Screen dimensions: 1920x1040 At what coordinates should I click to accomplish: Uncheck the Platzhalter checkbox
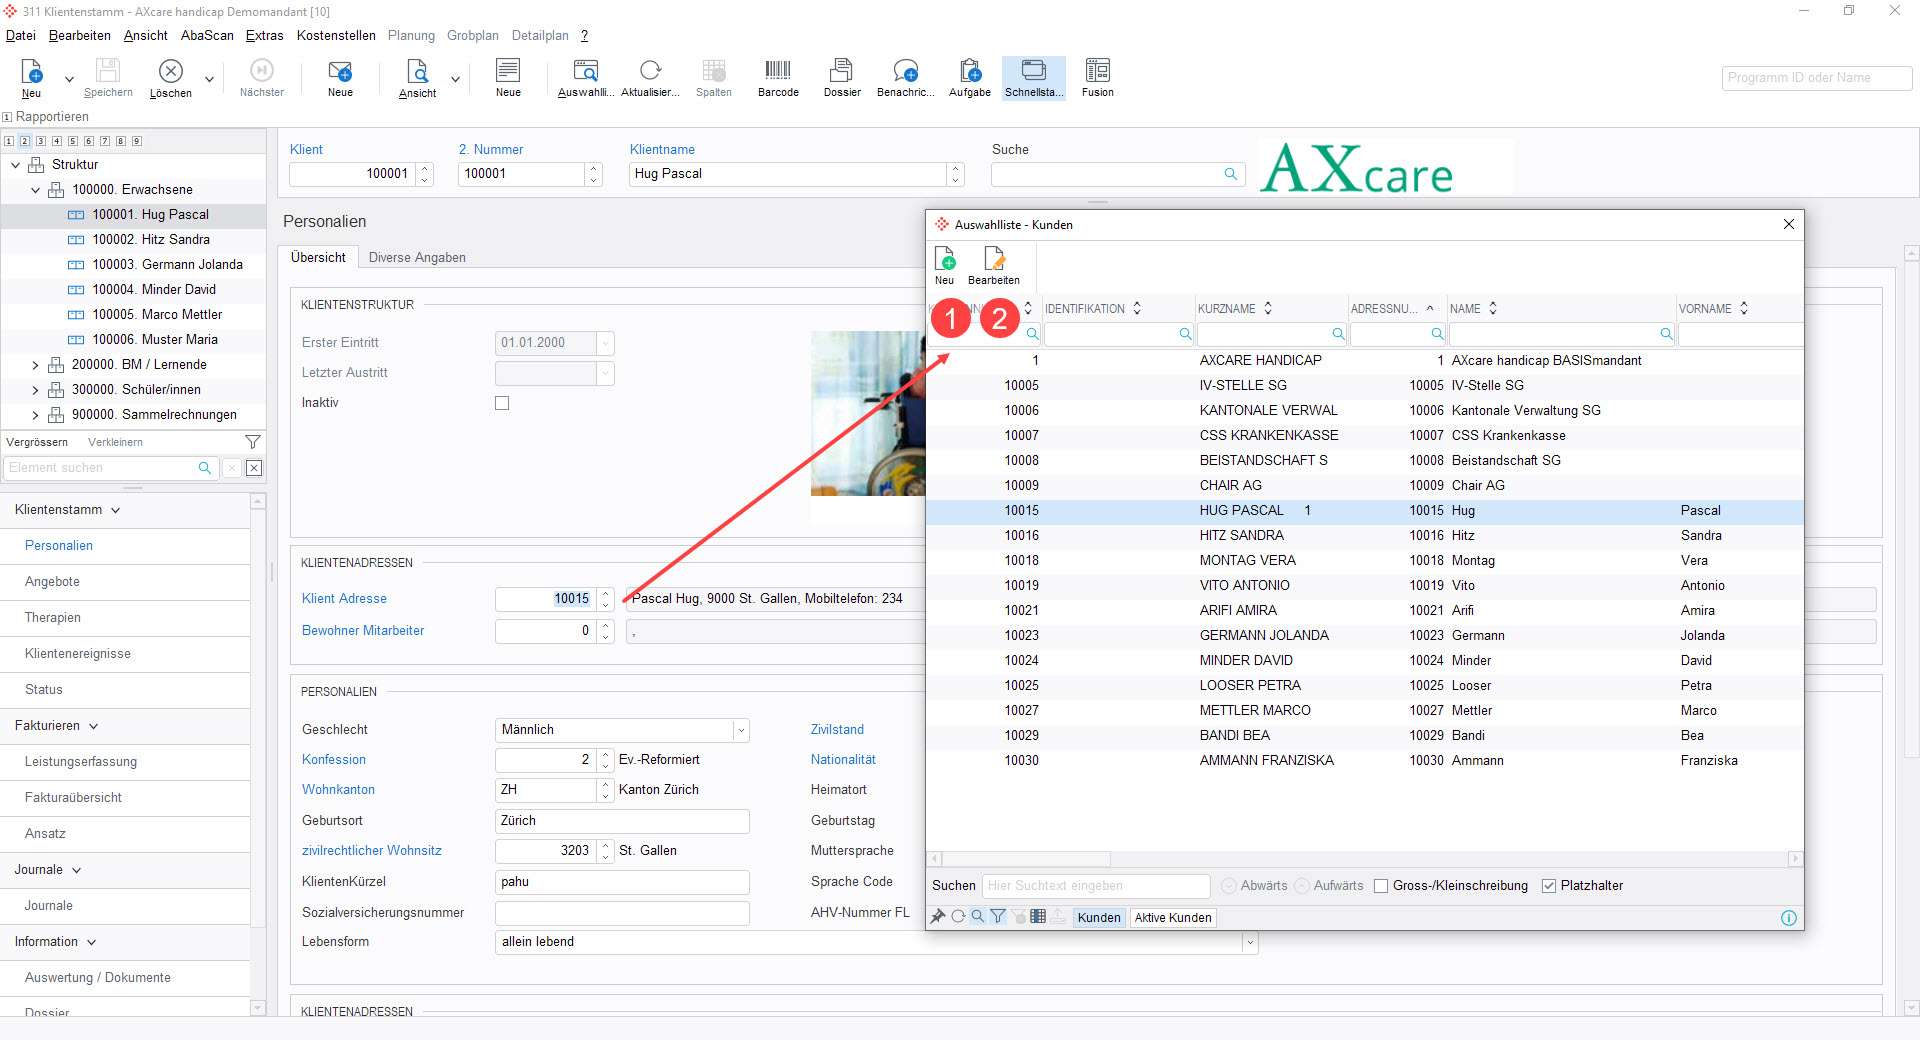(1549, 886)
